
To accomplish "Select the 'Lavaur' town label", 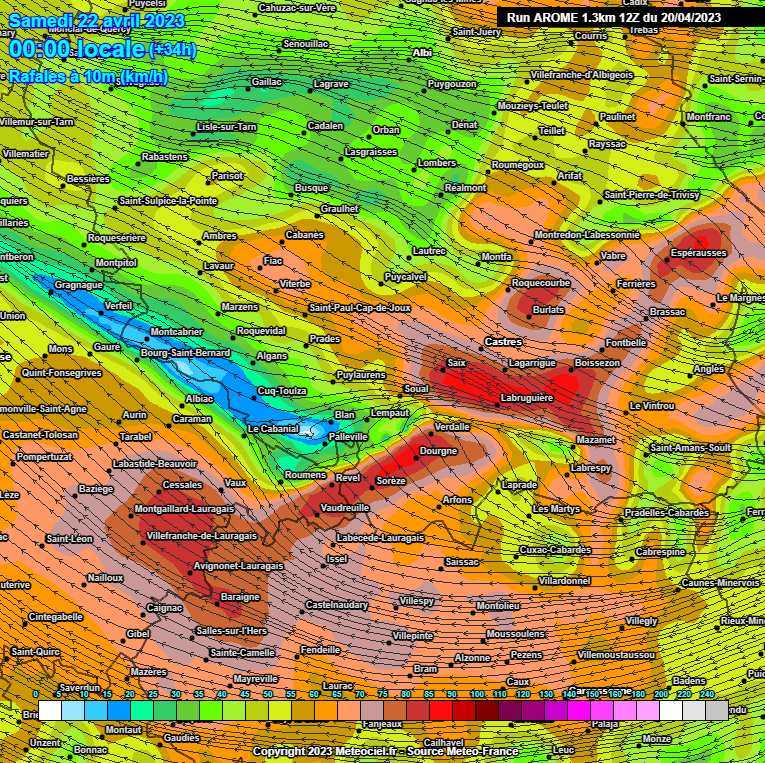I will tap(219, 266).
